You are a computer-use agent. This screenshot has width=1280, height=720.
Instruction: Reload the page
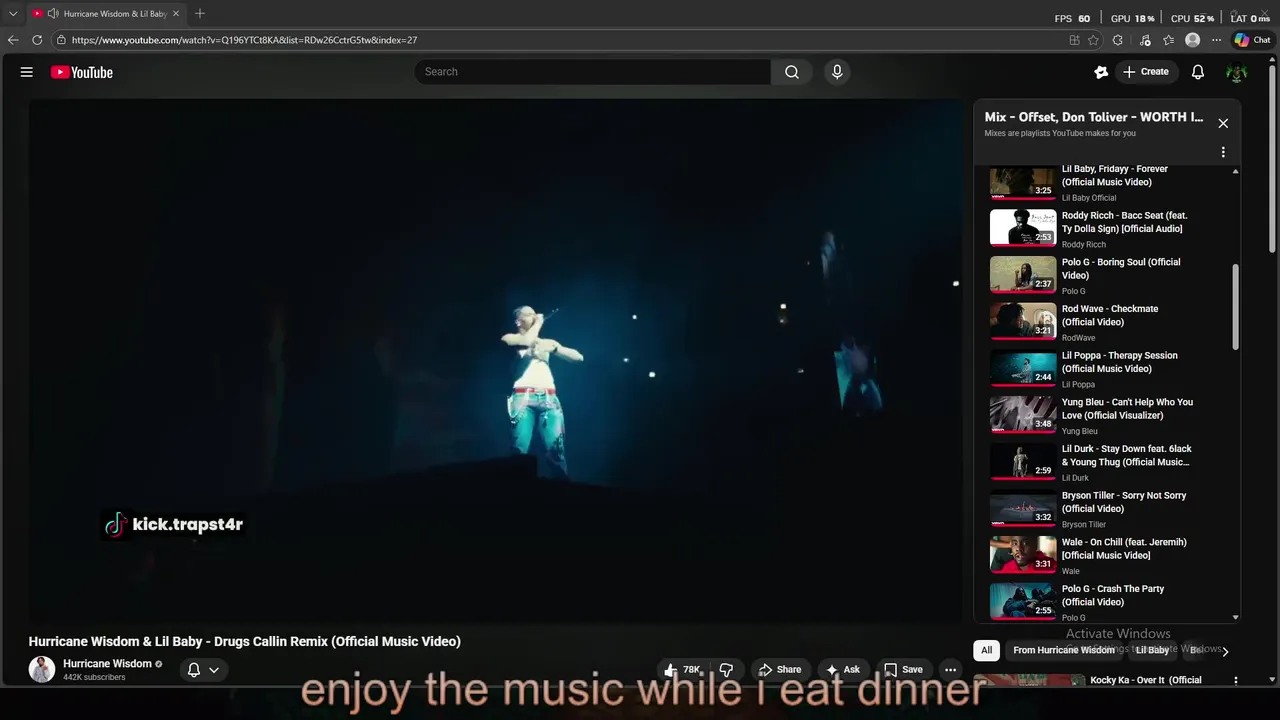coord(37,40)
